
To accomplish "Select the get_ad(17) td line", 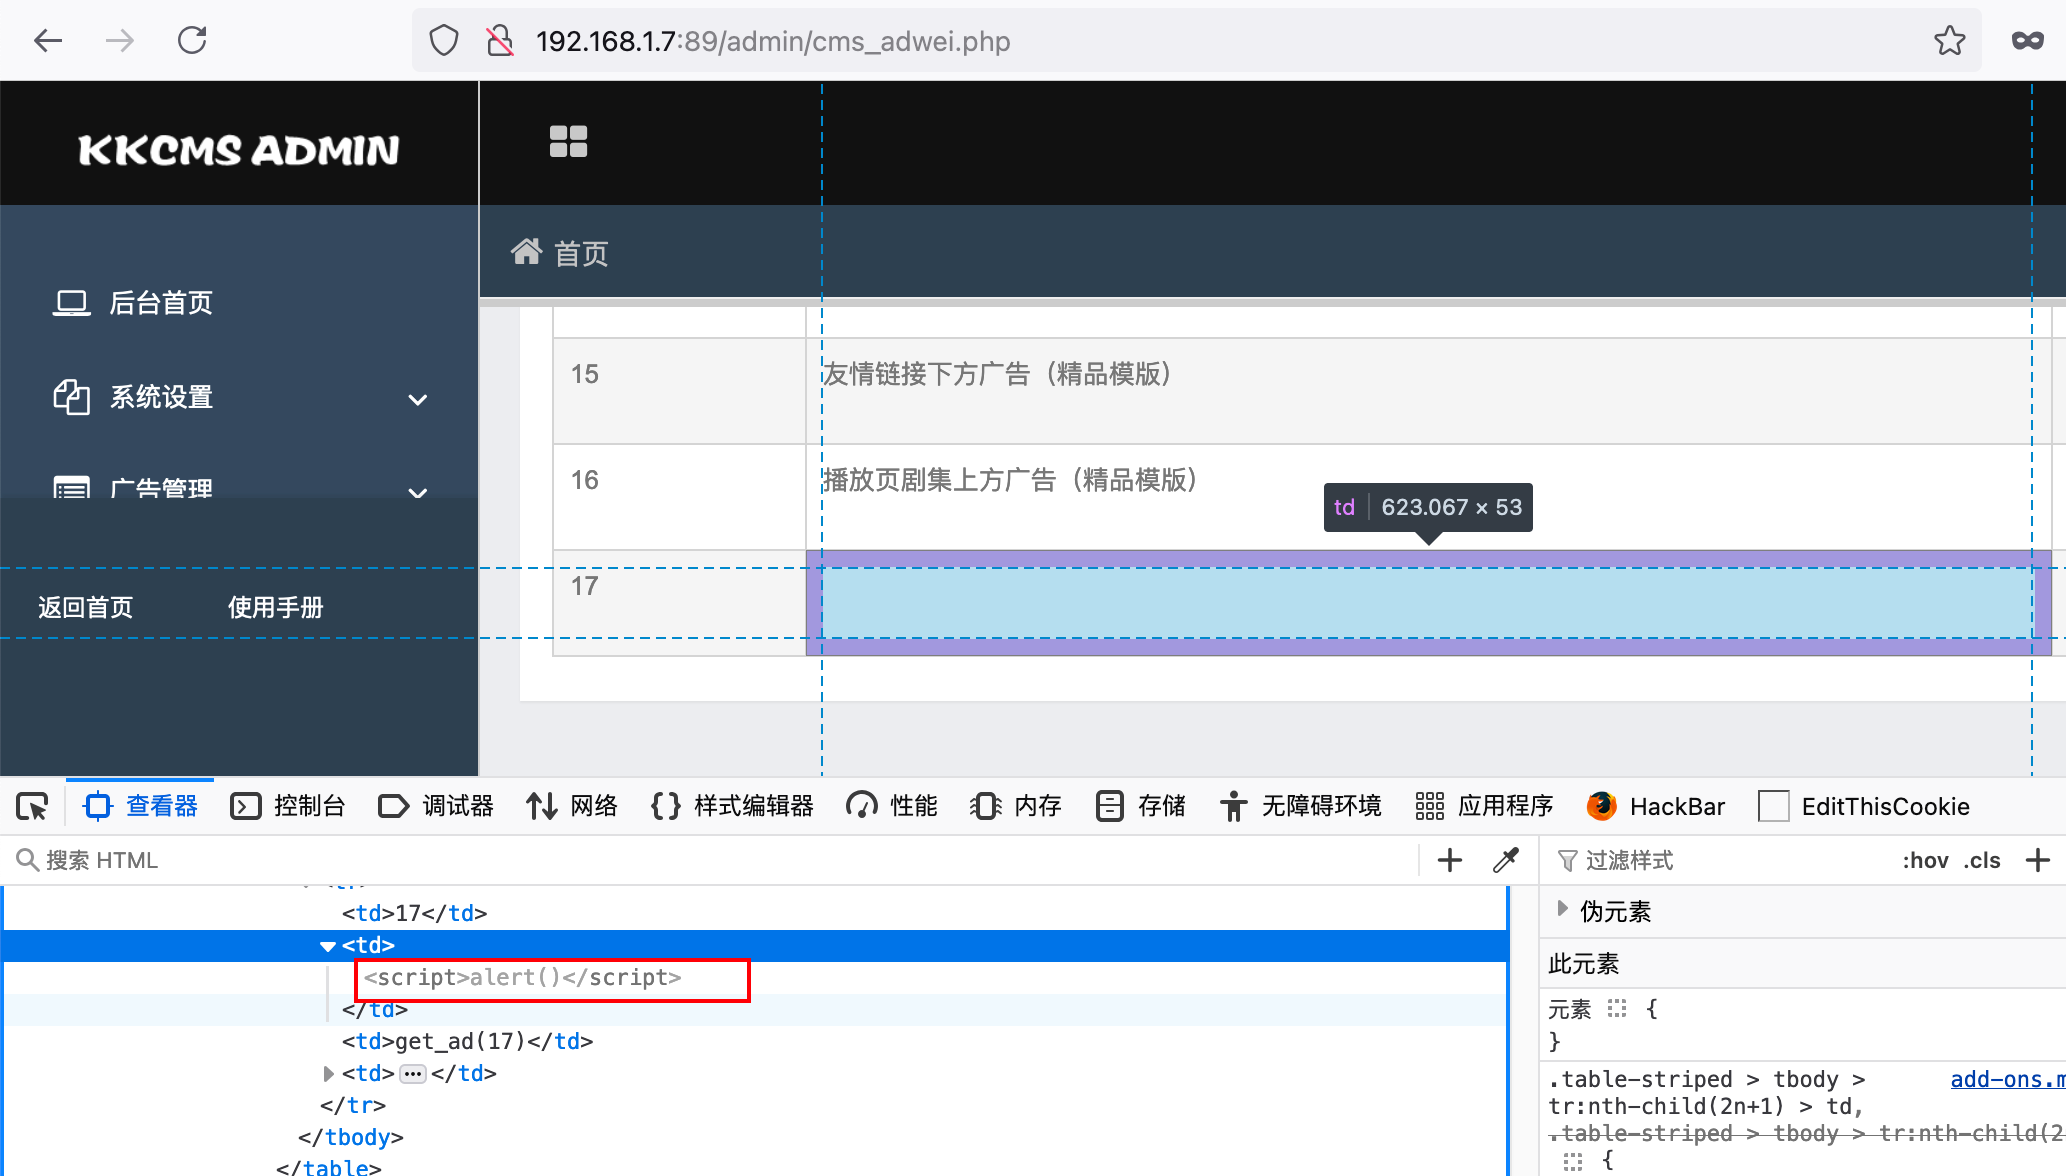I will coord(467,1041).
